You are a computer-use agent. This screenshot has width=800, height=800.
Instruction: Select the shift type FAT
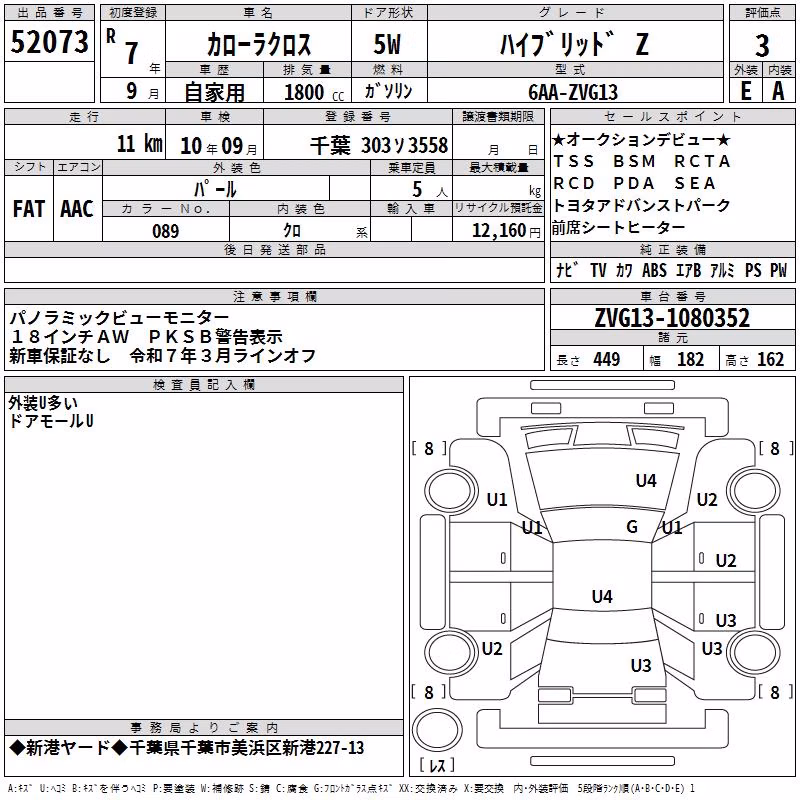(x=28, y=209)
